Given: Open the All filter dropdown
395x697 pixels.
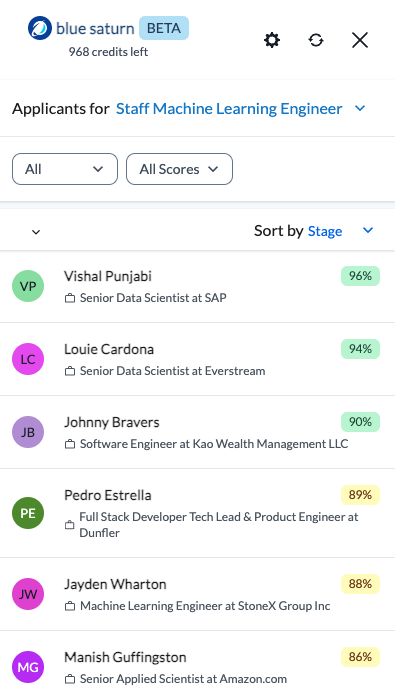Looking at the screenshot, I should click(x=65, y=169).
